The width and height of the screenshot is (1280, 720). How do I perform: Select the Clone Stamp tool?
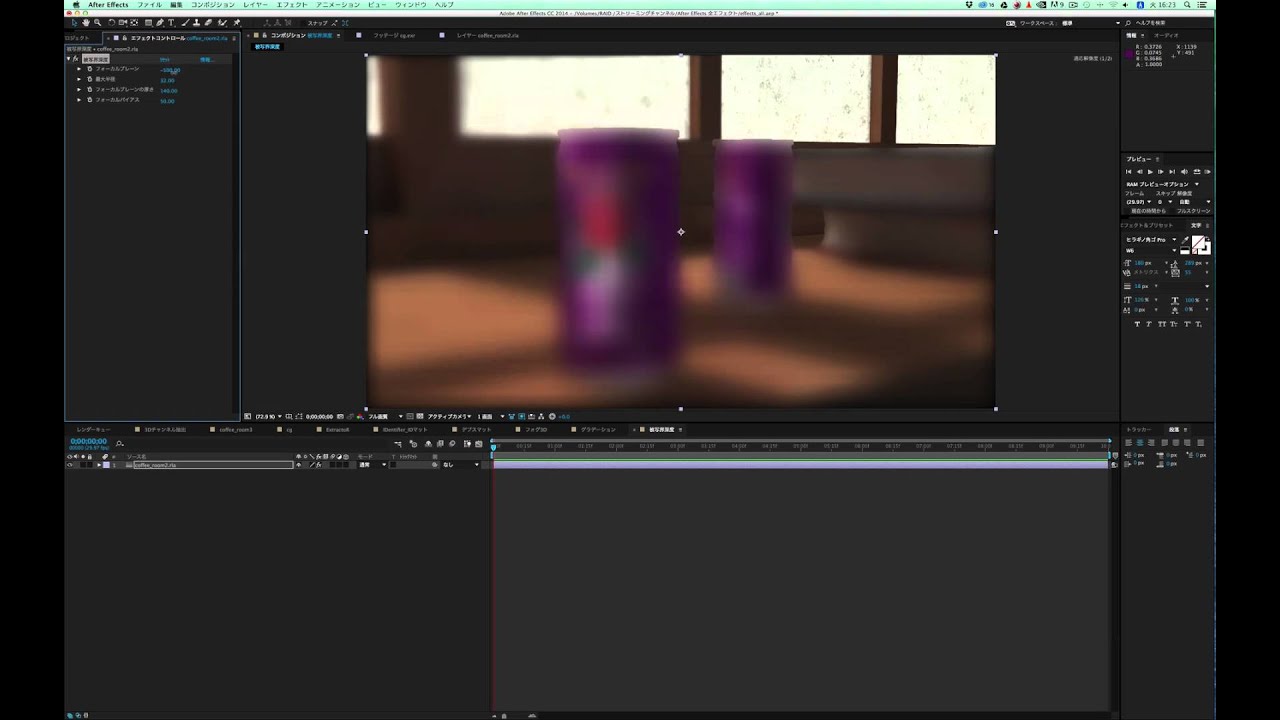tap(196, 22)
